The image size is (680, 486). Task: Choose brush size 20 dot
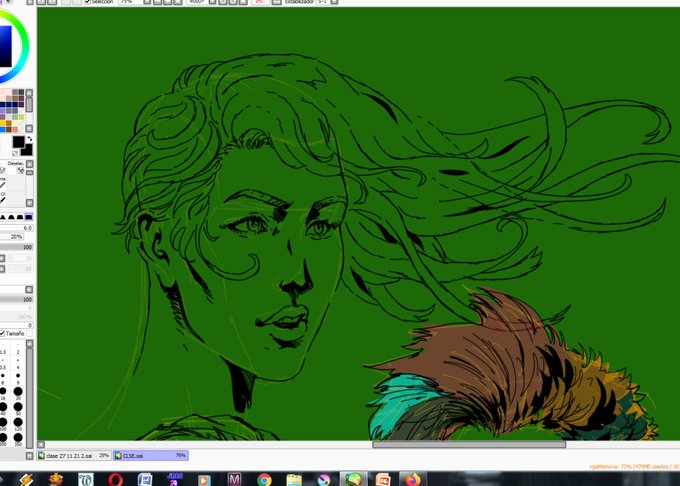point(18,392)
